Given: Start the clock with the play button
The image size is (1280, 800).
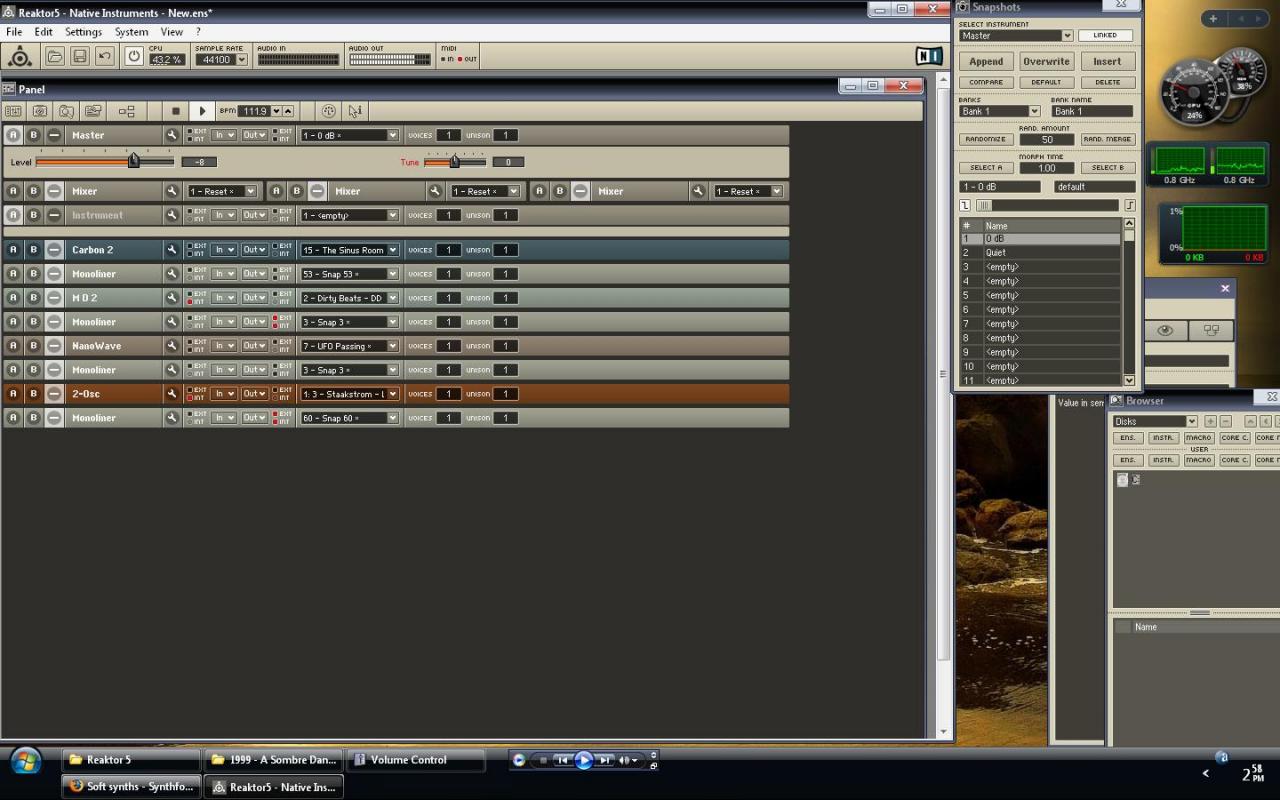Looking at the screenshot, I should [202, 111].
